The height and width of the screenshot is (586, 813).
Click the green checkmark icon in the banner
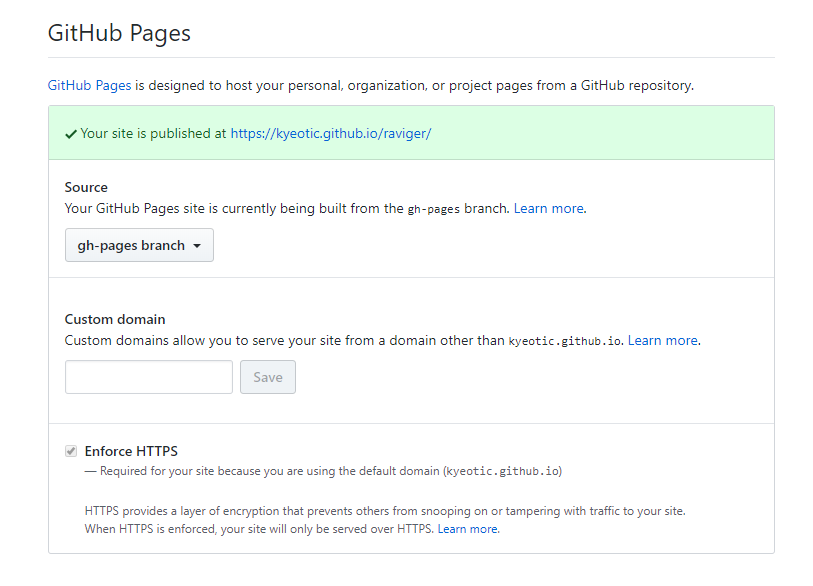(x=71, y=133)
